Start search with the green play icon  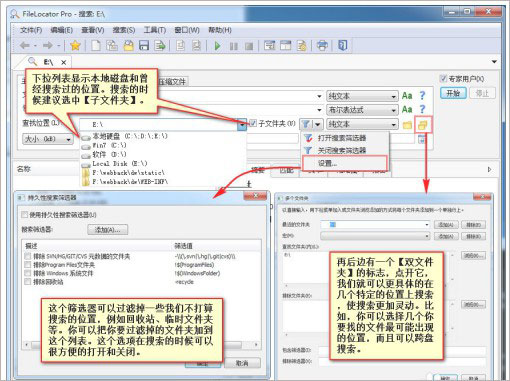click(218, 46)
